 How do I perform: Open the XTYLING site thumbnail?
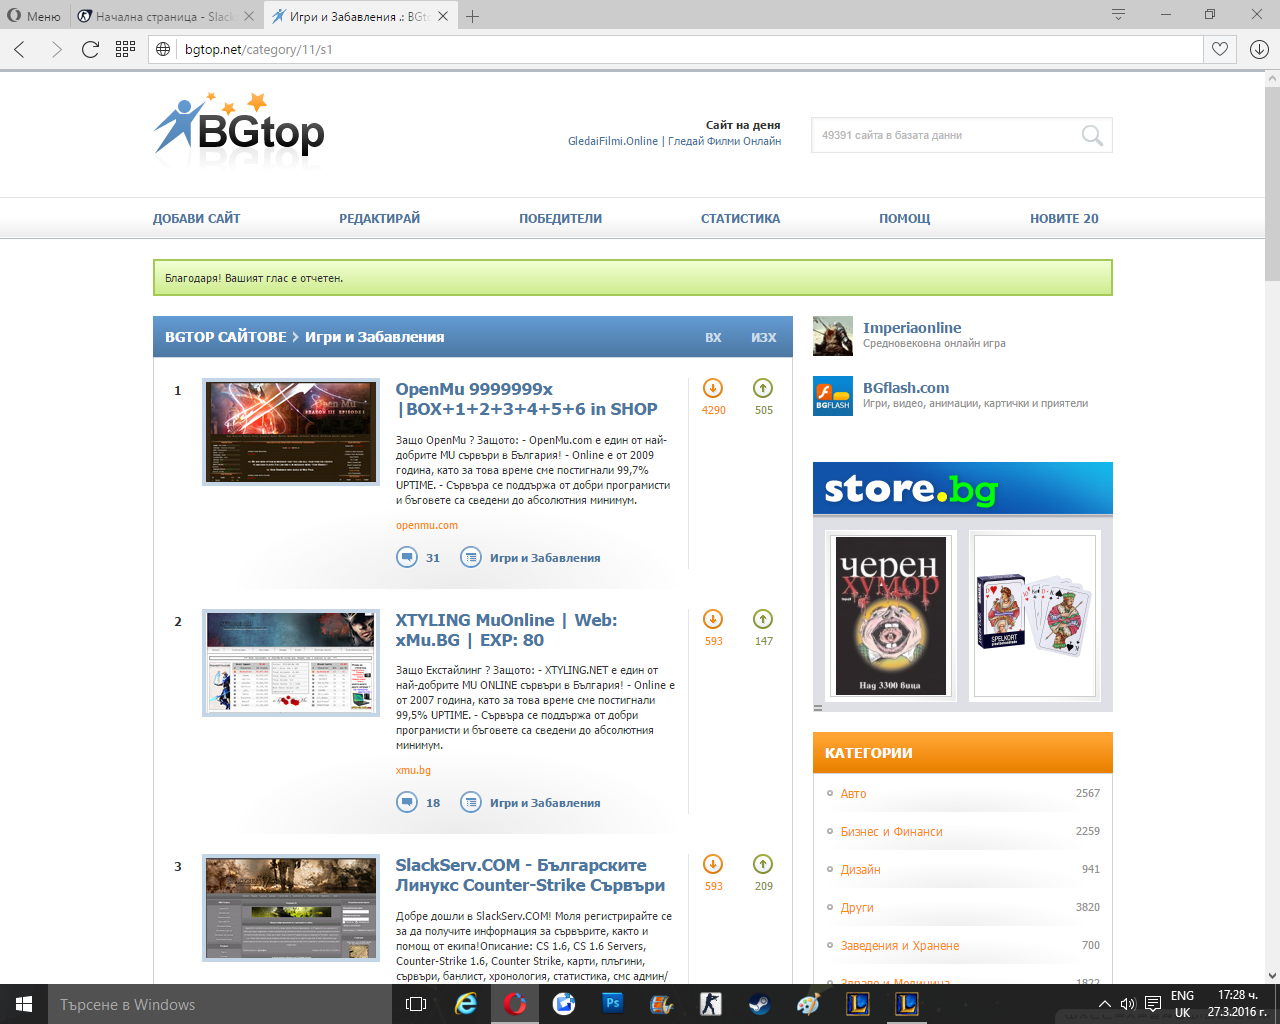(291, 663)
